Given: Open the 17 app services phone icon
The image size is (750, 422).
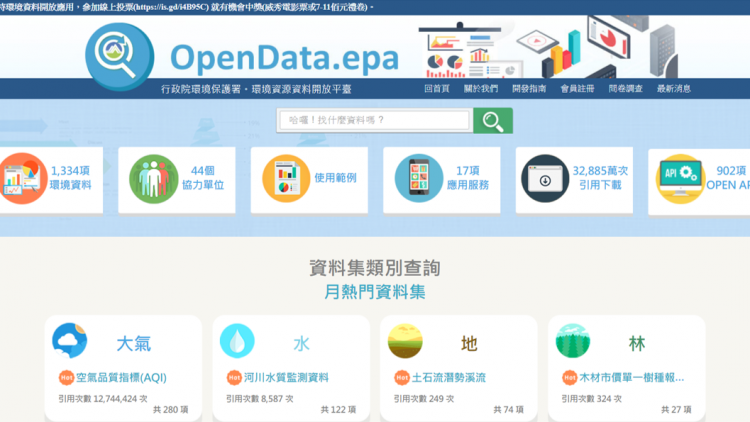Looking at the screenshot, I should click(419, 178).
